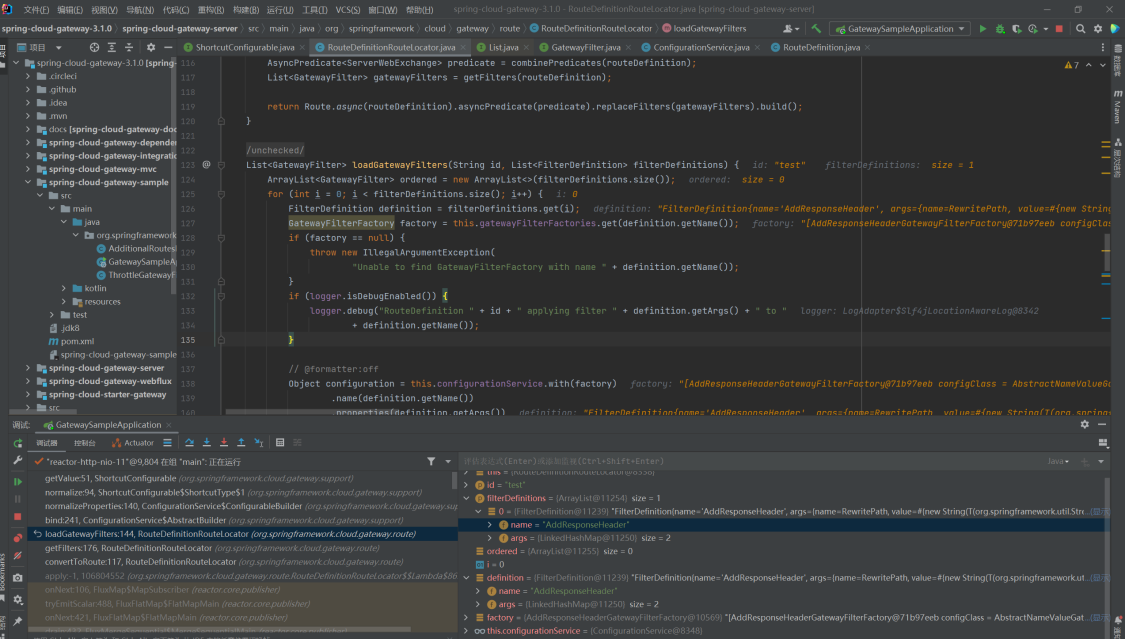Expand the kotlin folder
1125x639 pixels.
click(x=64, y=288)
